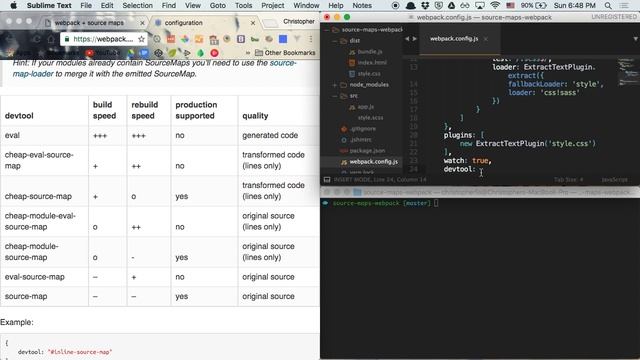Collapse the src folder in sidebar

[x=335, y=96]
